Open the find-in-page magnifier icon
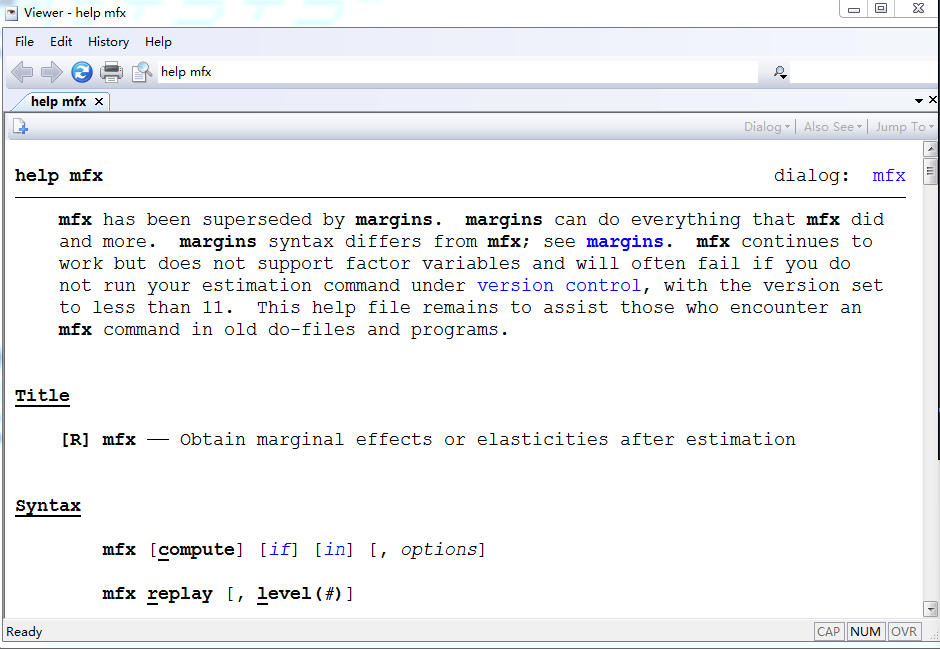The width and height of the screenshot is (940, 650). (142, 72)
